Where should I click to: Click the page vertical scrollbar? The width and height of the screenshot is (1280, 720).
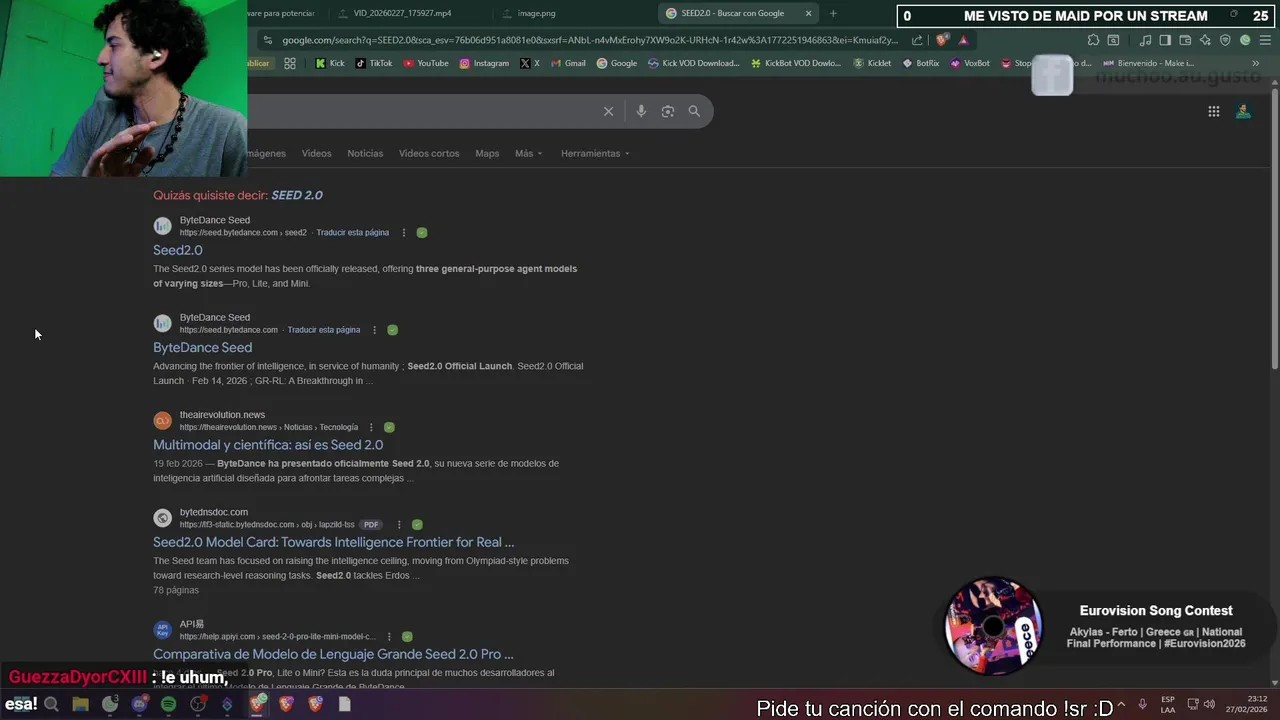point(1274,230)
